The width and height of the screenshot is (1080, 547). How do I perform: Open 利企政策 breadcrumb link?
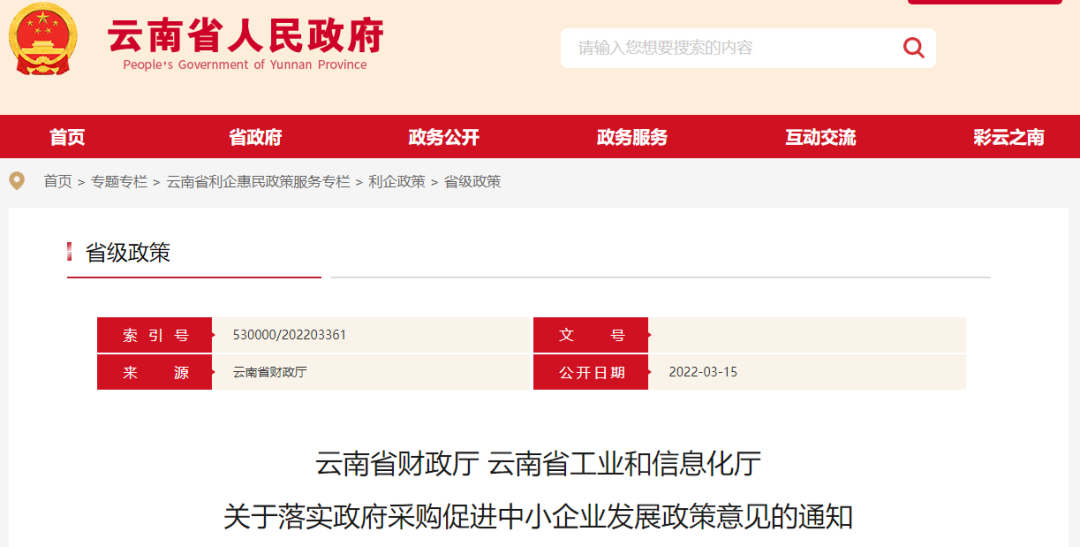(397, 181)
